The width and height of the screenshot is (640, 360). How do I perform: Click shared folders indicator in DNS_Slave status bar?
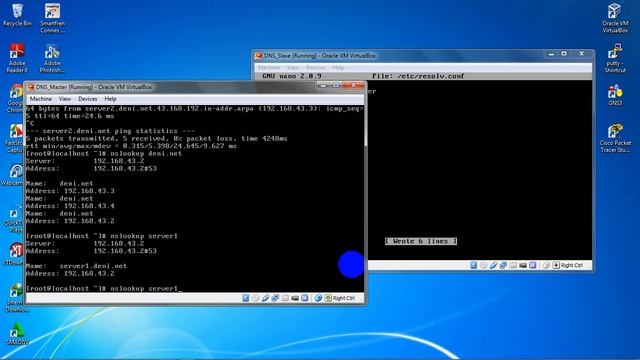(513, 265)
